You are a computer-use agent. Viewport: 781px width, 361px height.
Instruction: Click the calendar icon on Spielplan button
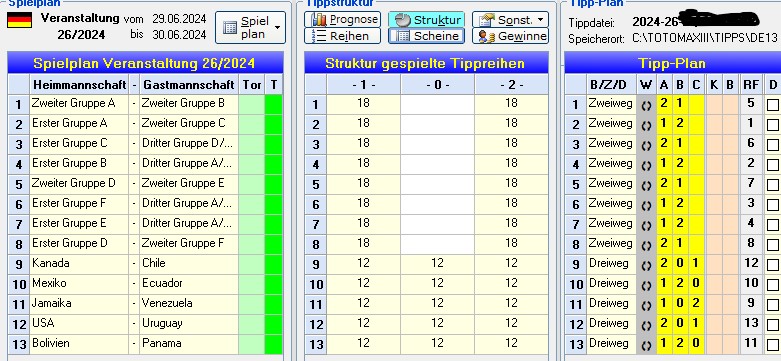(x=230, y=28)
